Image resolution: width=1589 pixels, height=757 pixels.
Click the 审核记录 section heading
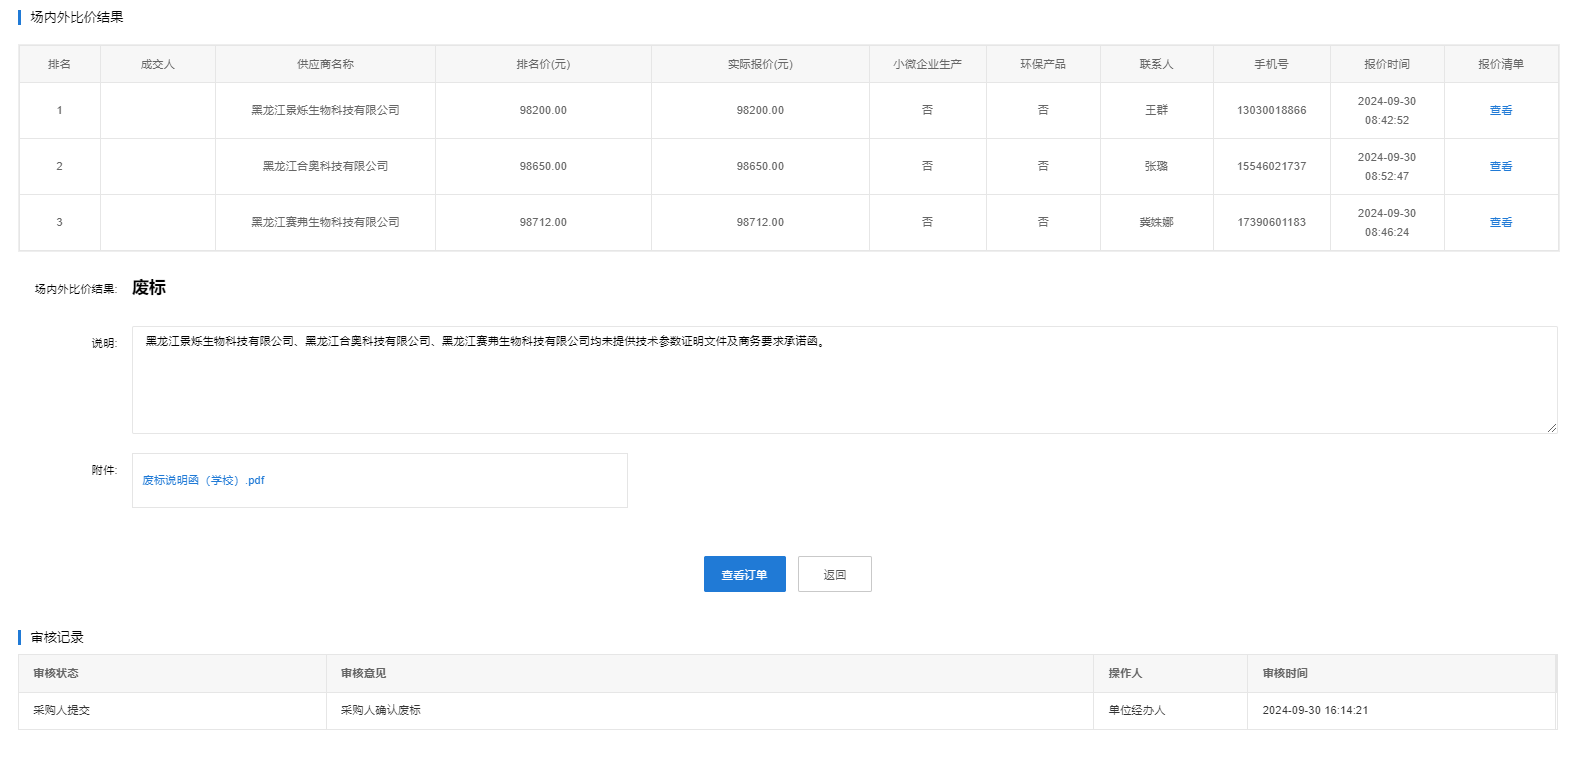tap(57, 638)
